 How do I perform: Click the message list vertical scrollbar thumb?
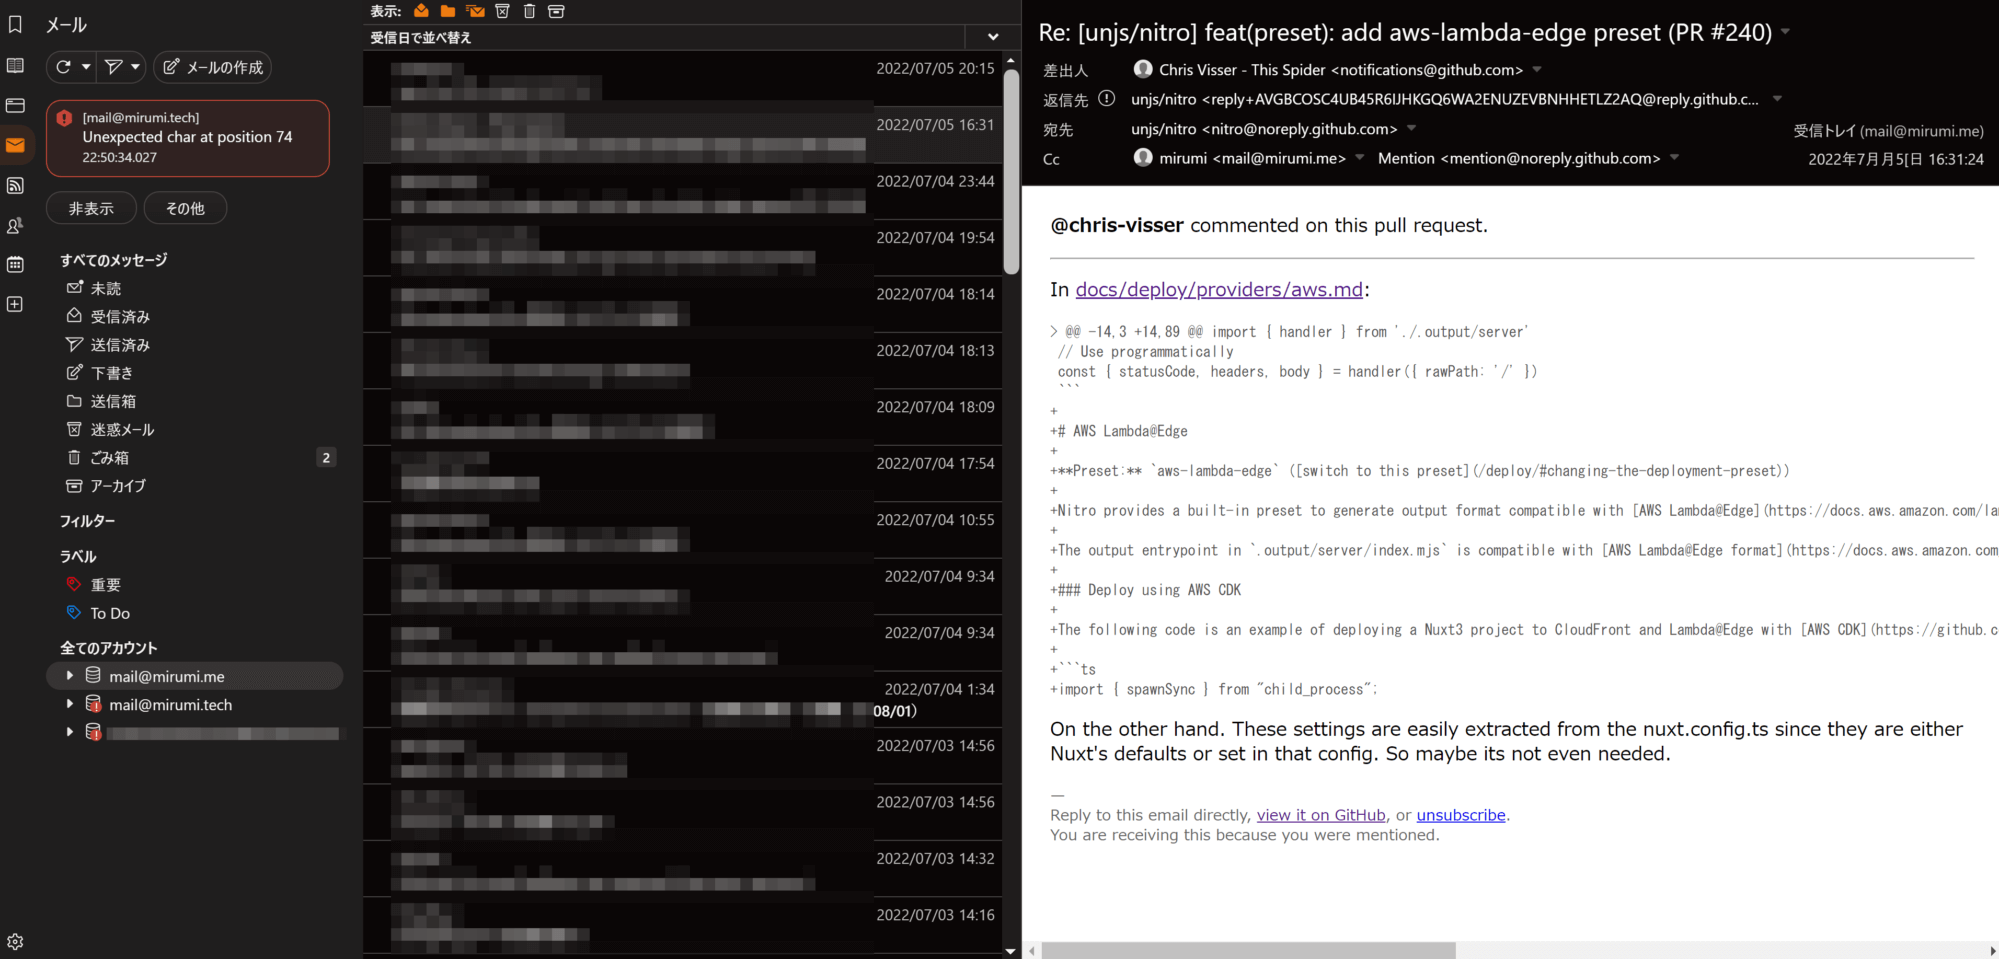[1011, 170]
